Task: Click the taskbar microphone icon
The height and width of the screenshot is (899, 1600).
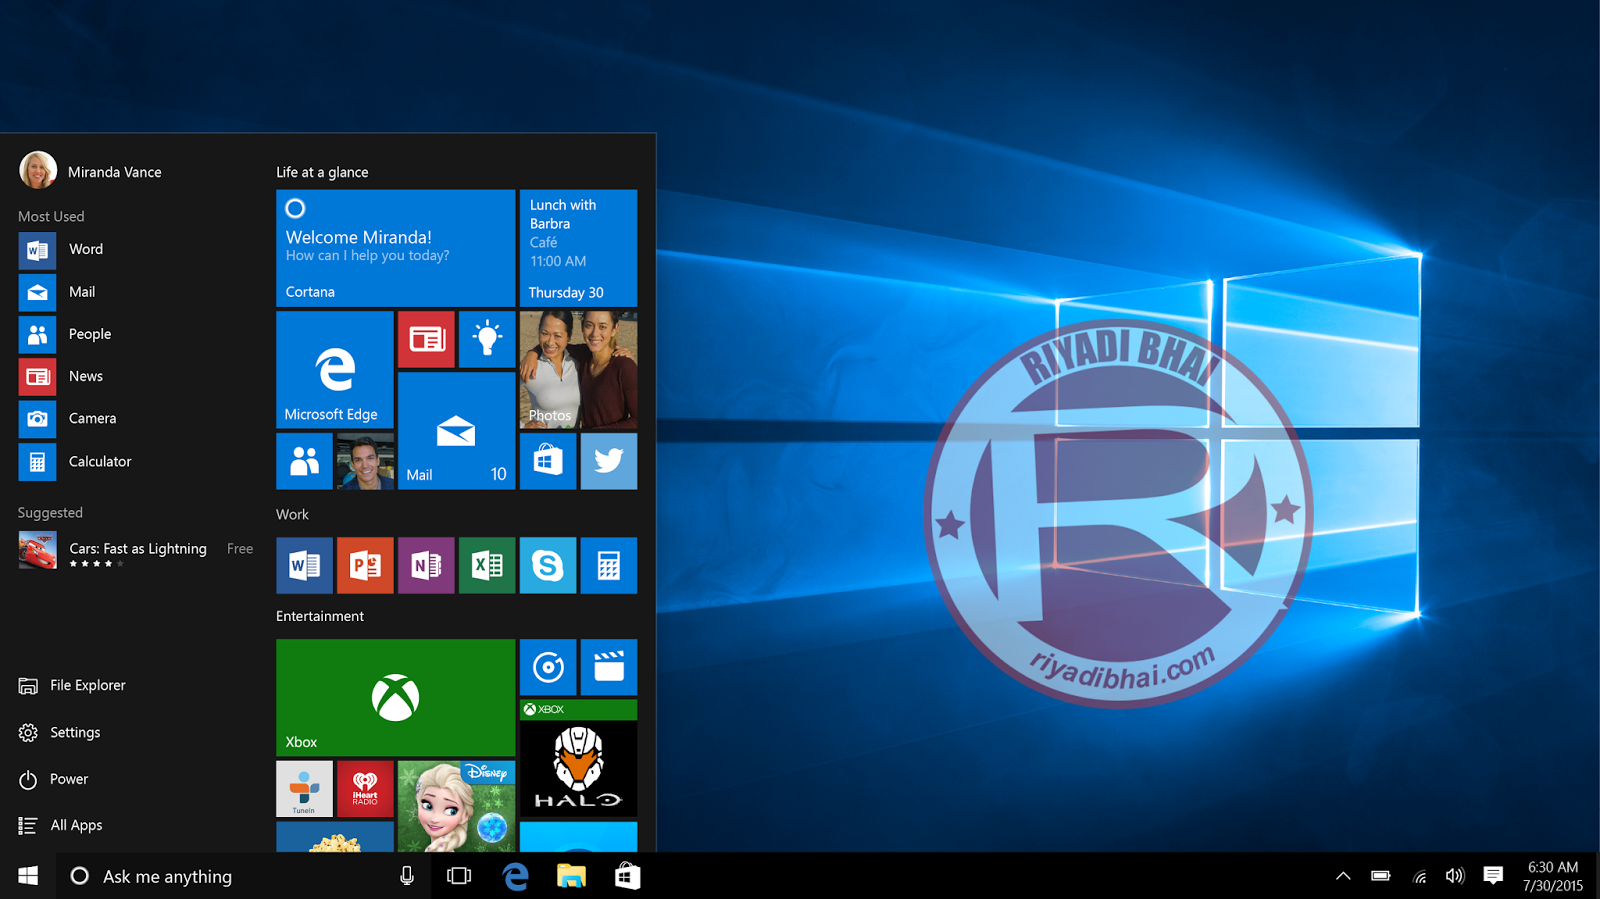Action: [407, 876]
